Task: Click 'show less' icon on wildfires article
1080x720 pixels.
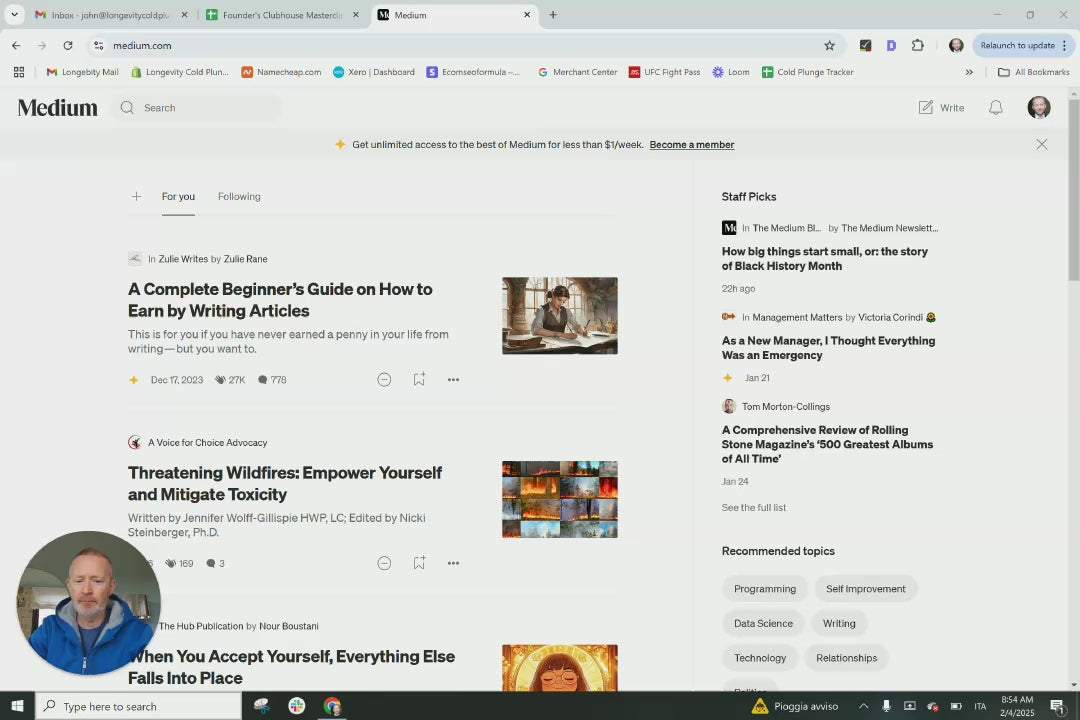Action: (384, 563)
